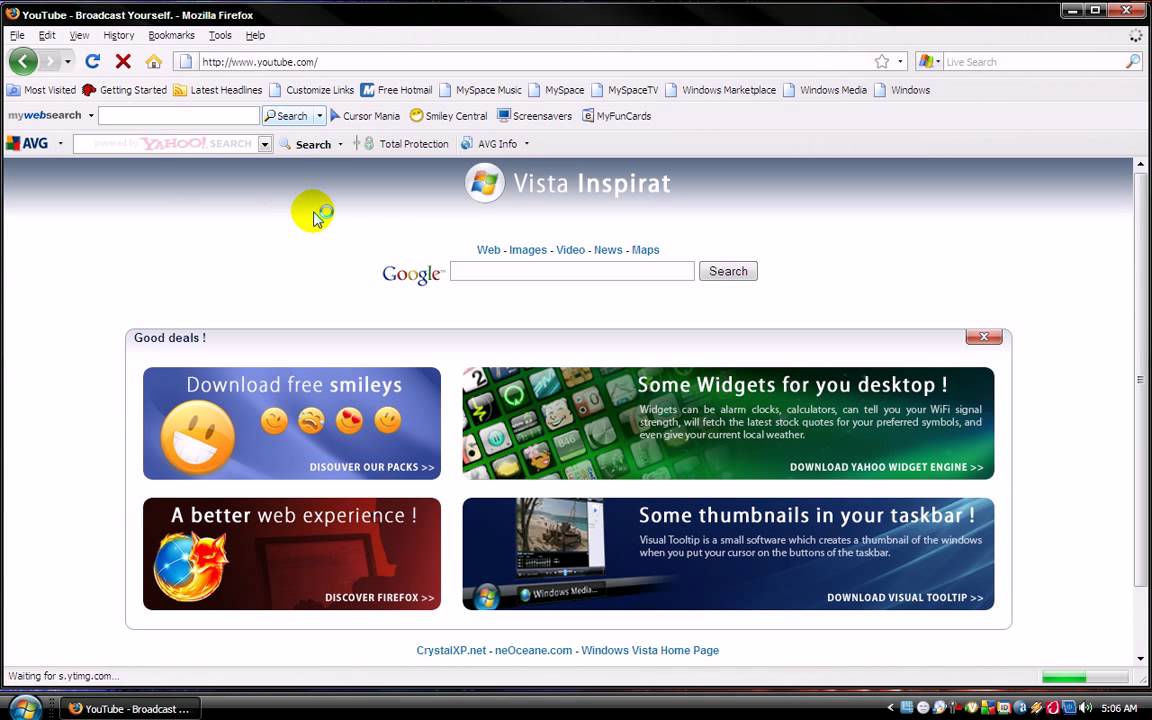The image size is (1152, 720).
Task: Open the mywebsearch logo dropdown
Action: coord(91,115)
